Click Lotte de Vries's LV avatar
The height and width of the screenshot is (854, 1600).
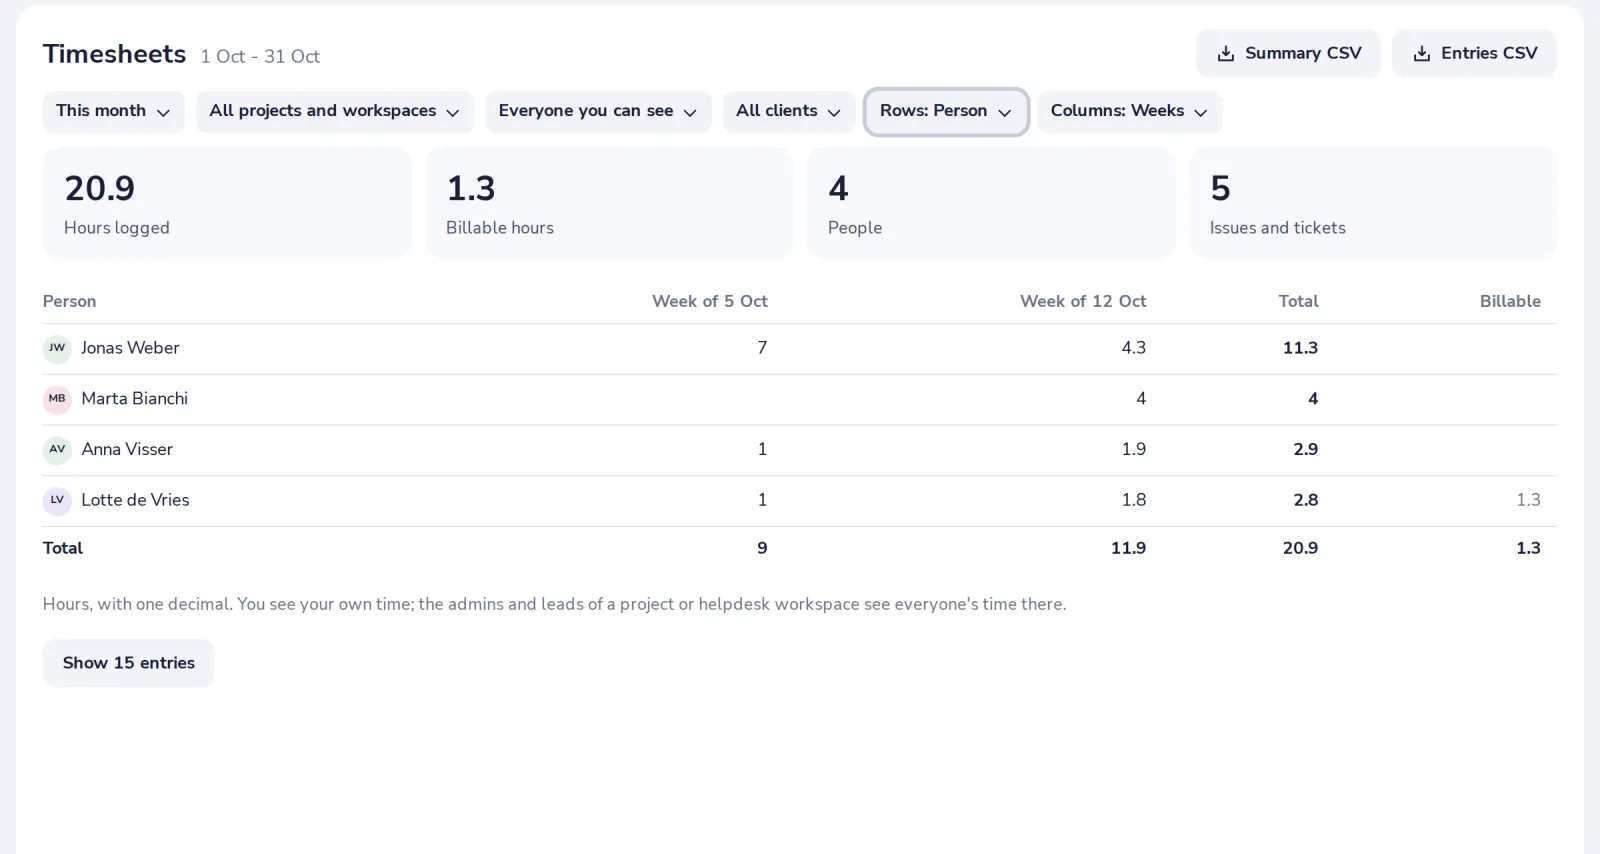tap(57, 500)
